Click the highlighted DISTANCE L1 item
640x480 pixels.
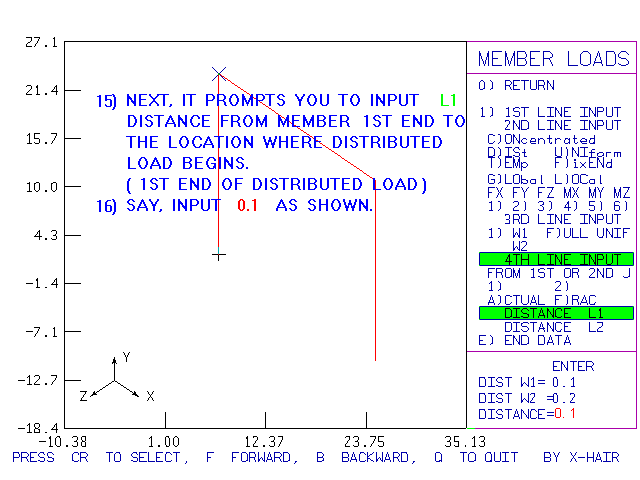click(x=555, y=313)
